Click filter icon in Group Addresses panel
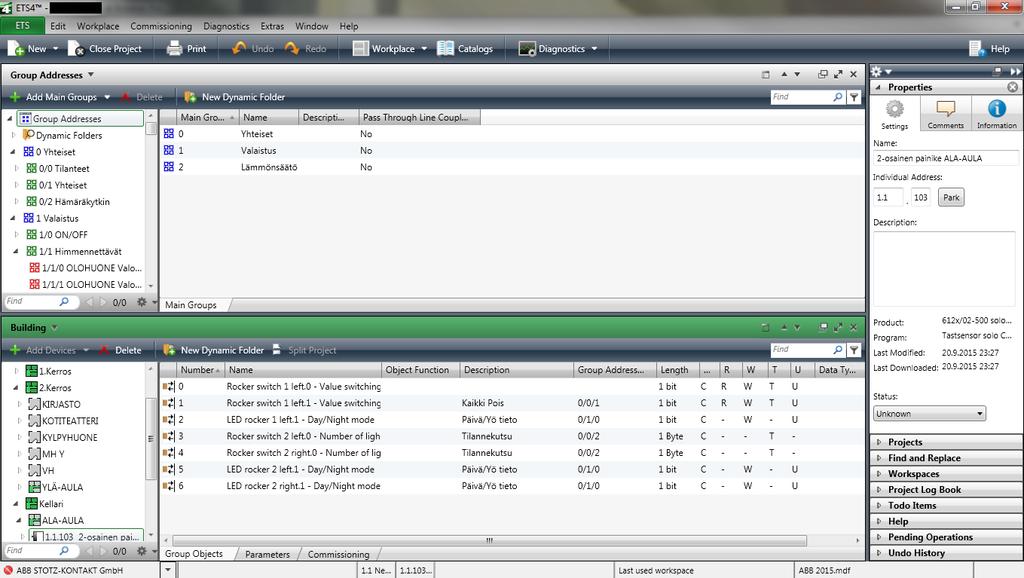This screenshot has width=1024, height=578. click(x=854, y=97)
